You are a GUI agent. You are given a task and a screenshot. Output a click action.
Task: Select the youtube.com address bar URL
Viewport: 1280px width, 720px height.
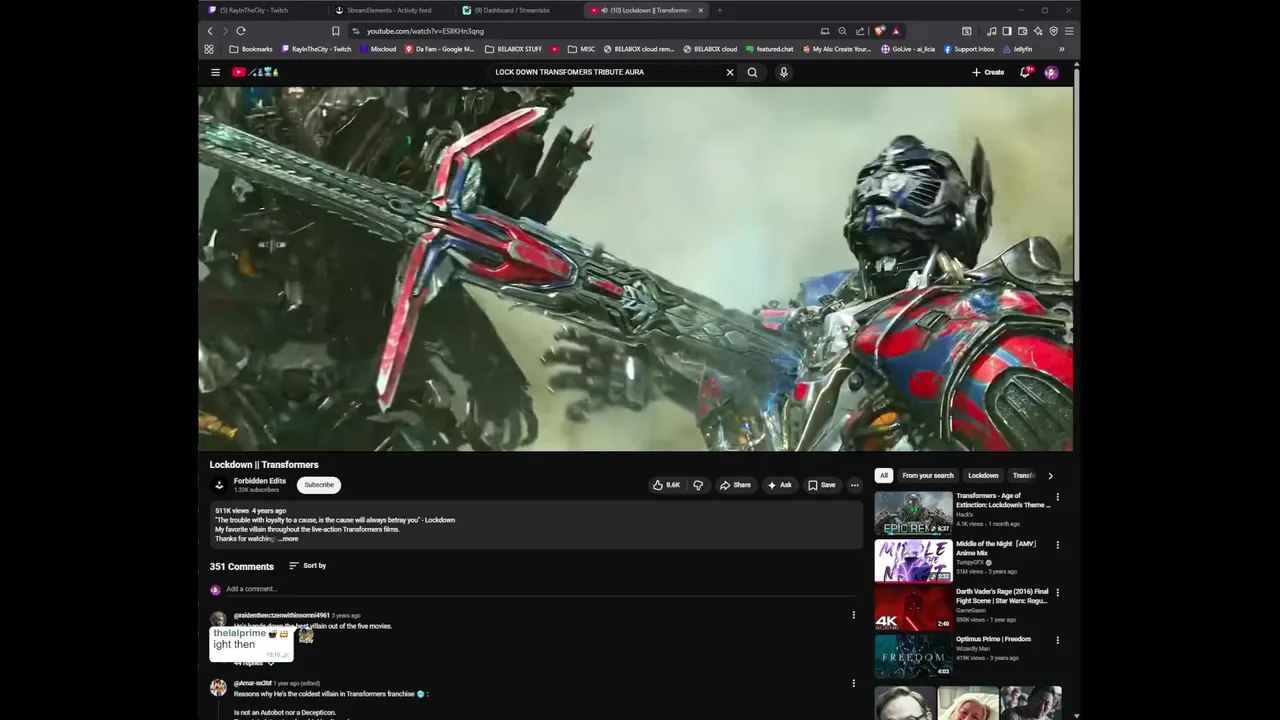(425, 31)
